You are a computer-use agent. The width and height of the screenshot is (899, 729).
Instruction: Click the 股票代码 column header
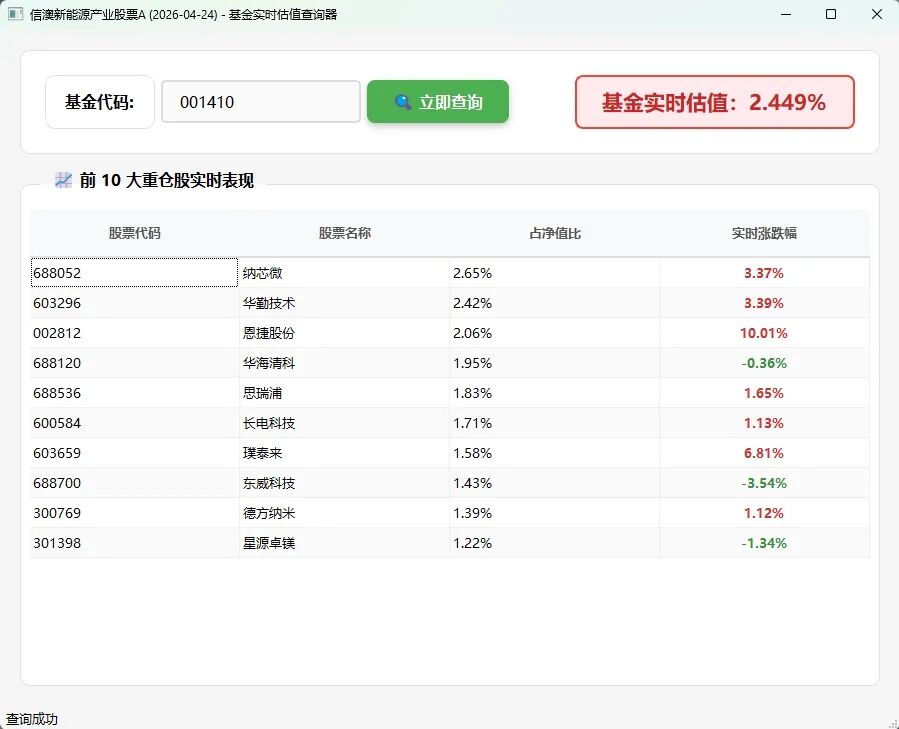tap(135, 233)
